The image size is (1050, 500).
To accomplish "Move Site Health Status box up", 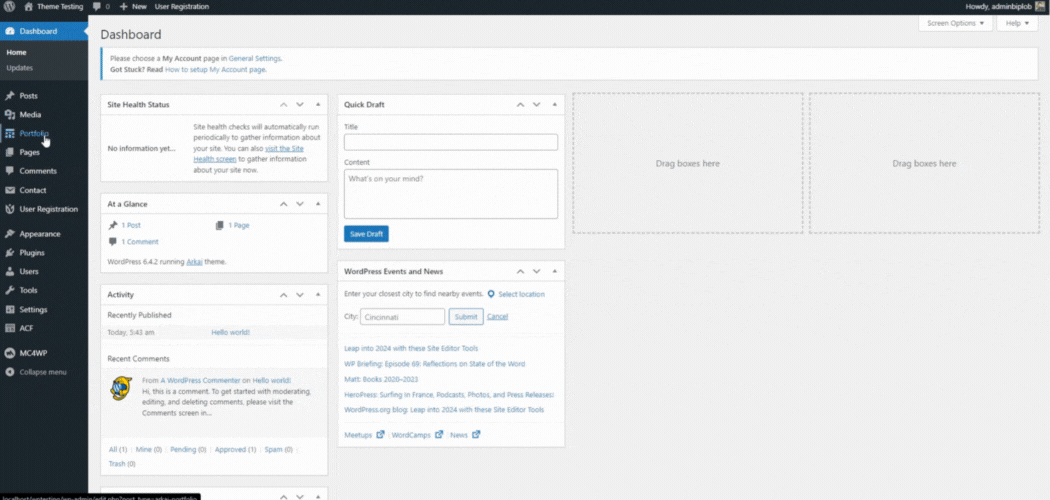I will click(x=283, y=104).
